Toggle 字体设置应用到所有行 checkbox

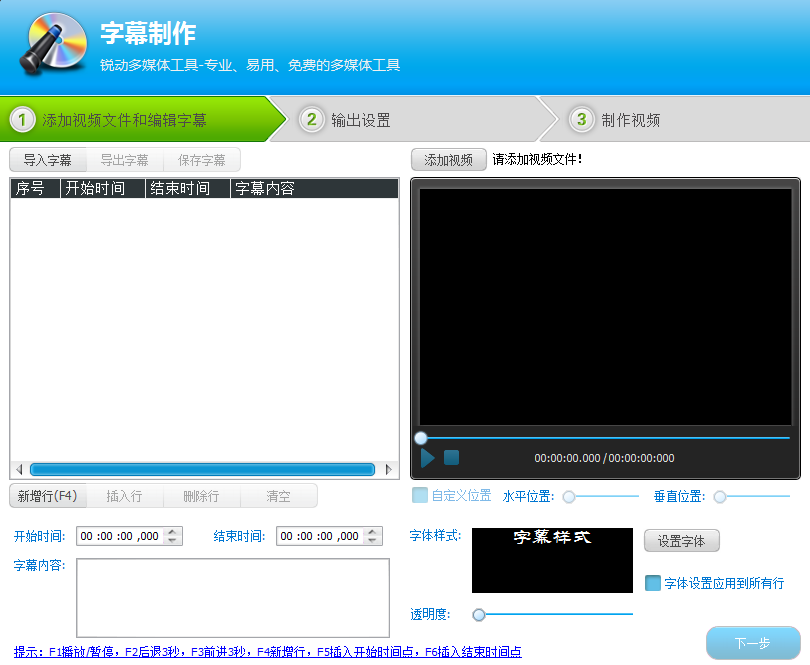(653, 583)
